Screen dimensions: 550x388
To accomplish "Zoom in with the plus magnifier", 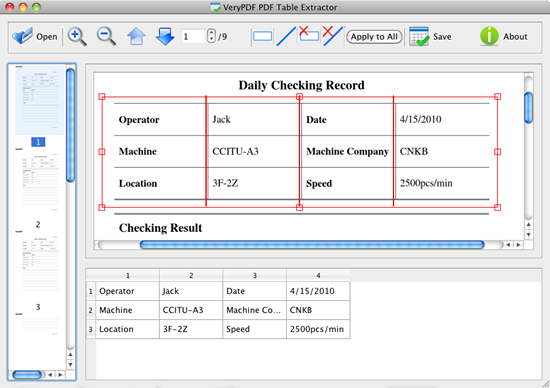I will click(x=77, y=36).
